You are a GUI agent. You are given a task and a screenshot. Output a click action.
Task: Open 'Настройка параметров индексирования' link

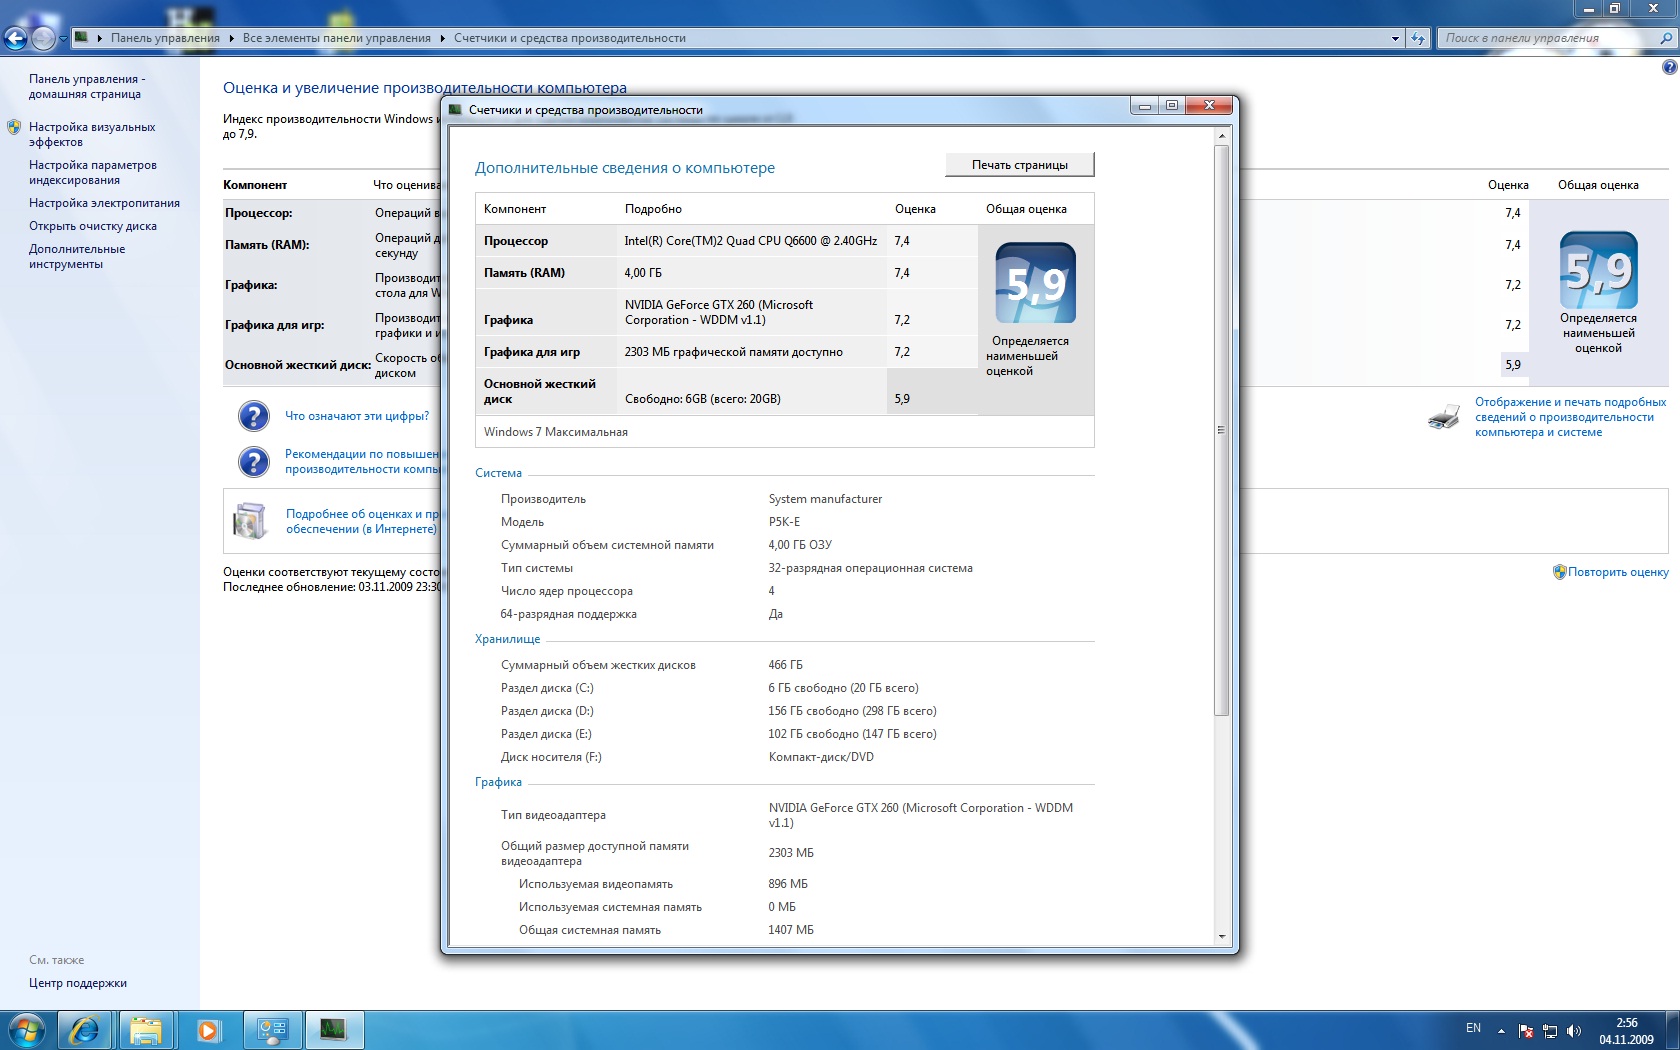[x=93, y=172]
